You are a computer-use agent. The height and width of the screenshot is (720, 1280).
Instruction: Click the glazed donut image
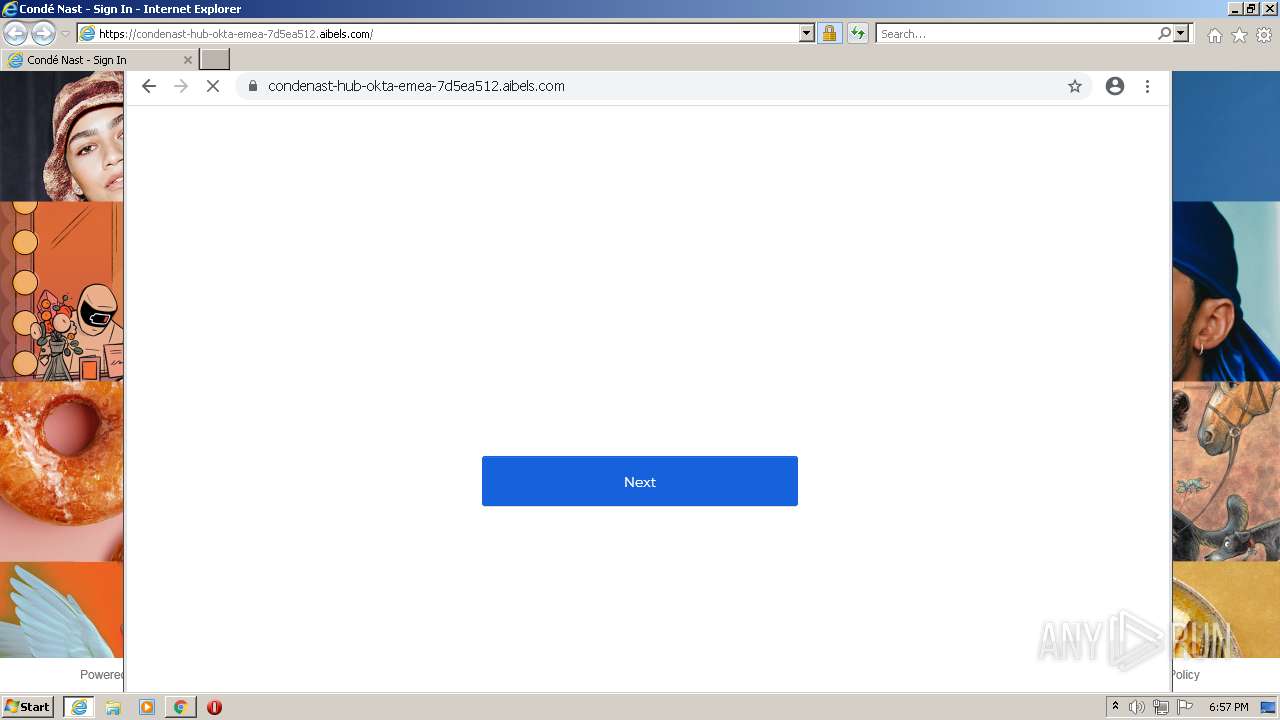(x=62, y=471)
